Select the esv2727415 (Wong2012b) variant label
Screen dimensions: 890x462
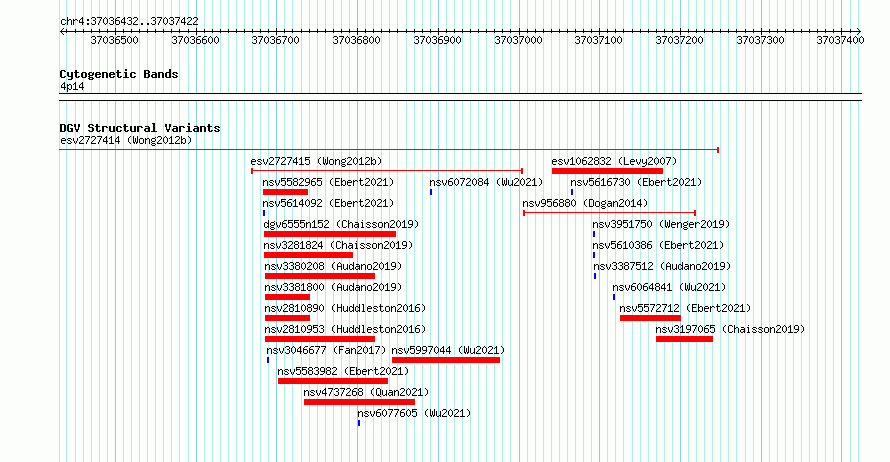click(316, 161)
